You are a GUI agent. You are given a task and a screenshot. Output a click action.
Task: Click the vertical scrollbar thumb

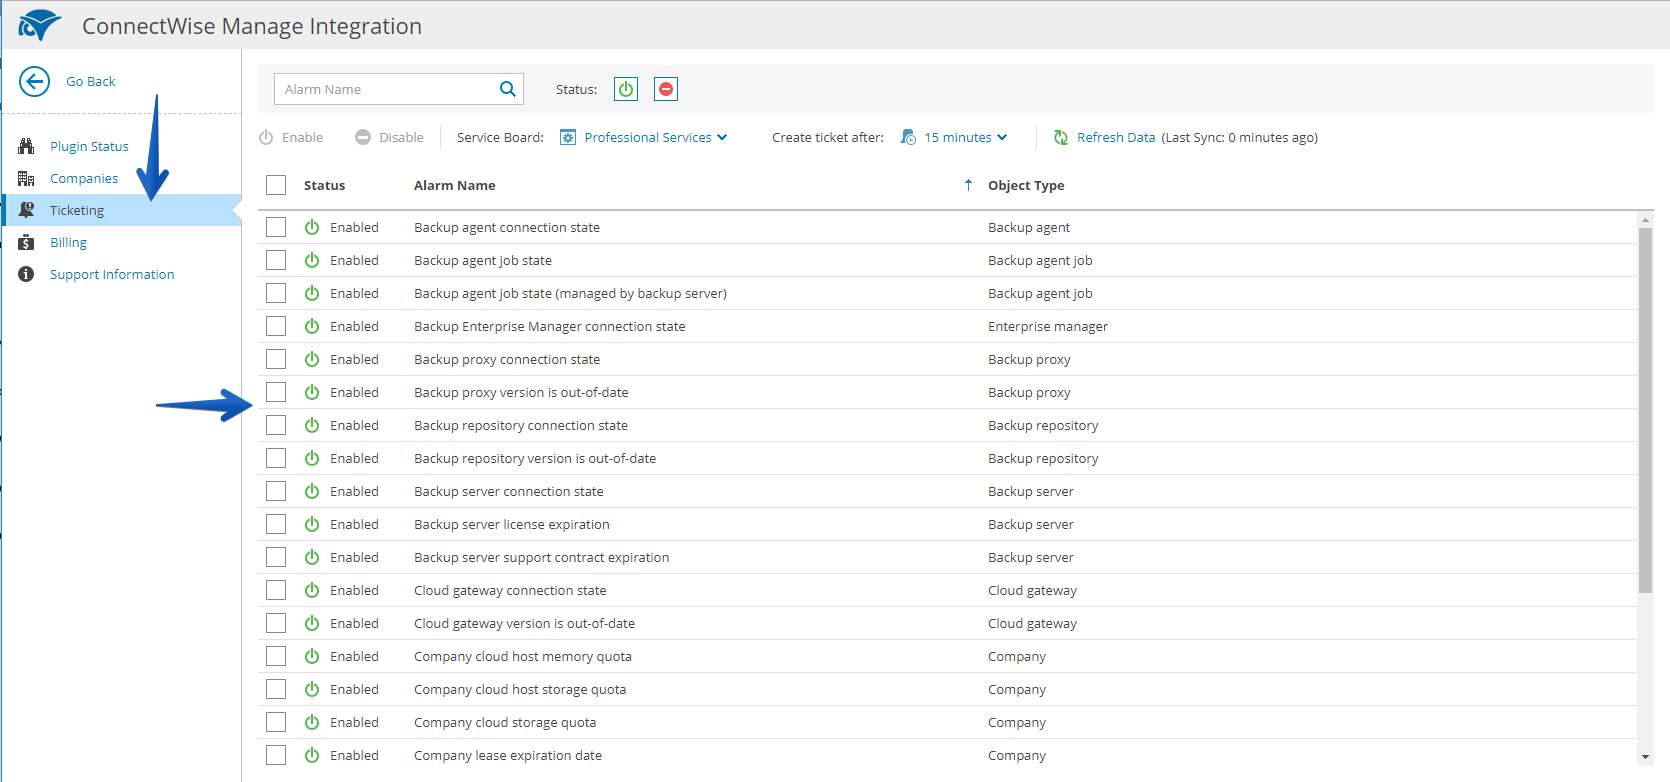click(x=1645, y=410)
